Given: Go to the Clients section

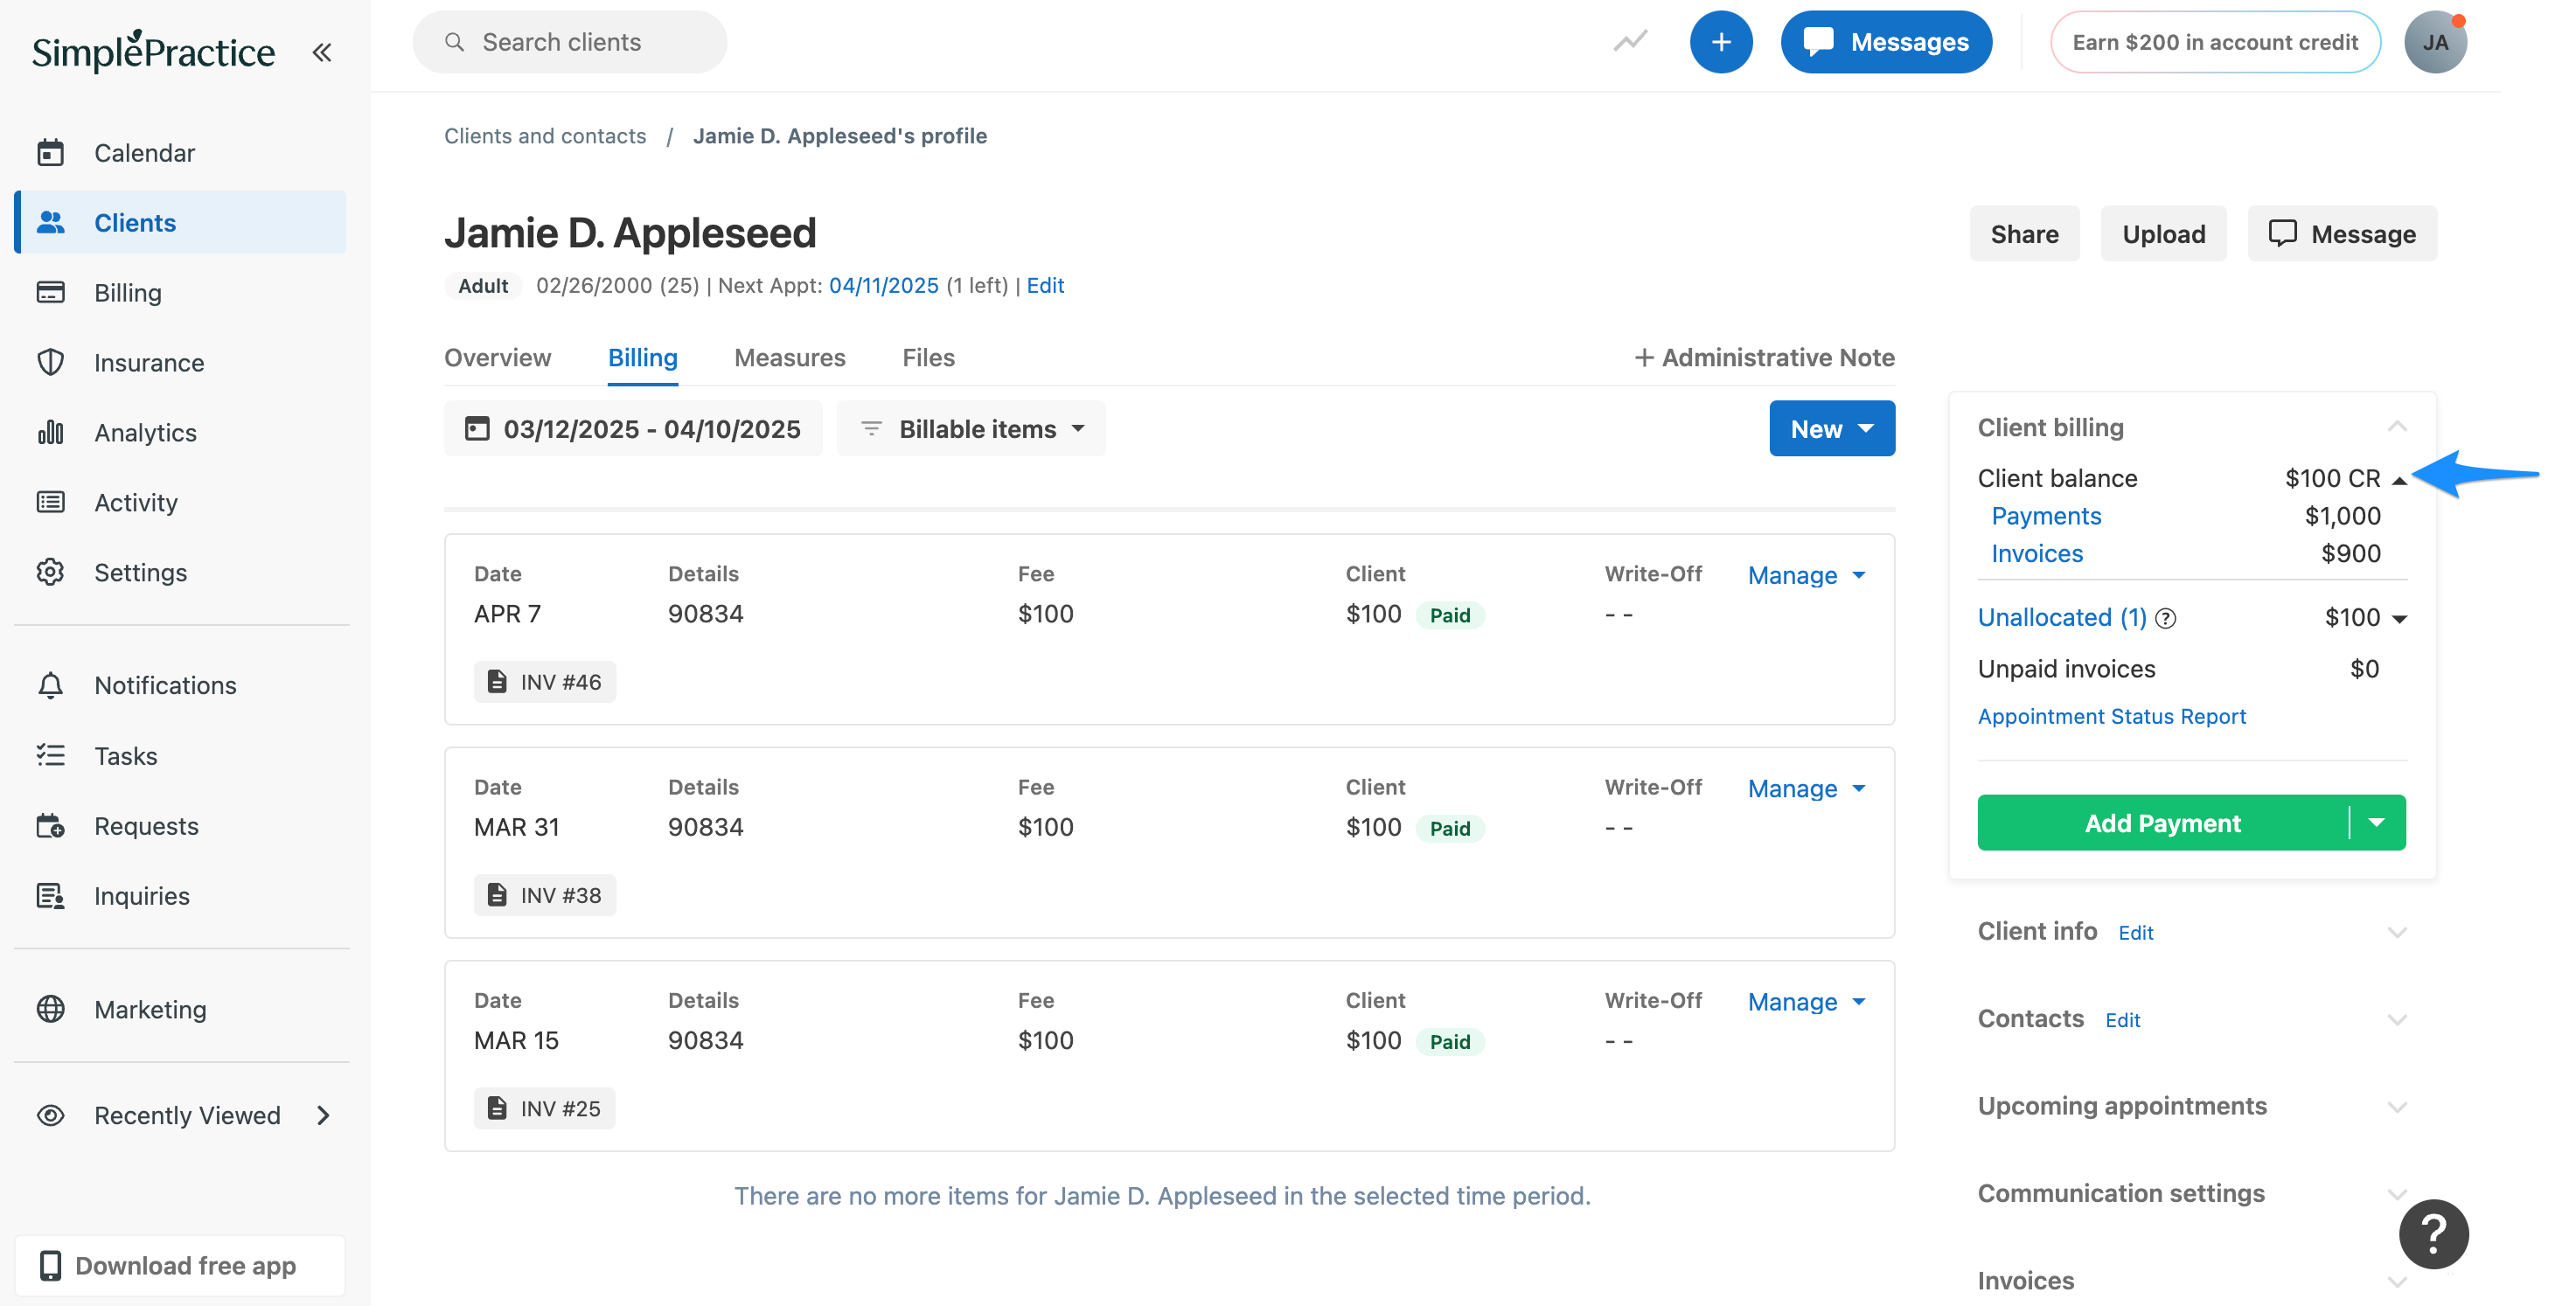Looking at the screenshot, I should (x=181, y=222).
